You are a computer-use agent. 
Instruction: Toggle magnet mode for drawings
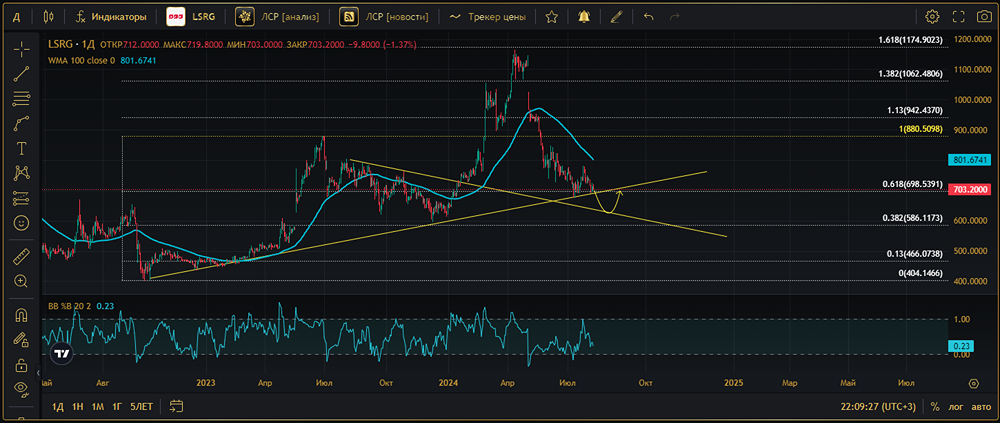coord(21,315)
